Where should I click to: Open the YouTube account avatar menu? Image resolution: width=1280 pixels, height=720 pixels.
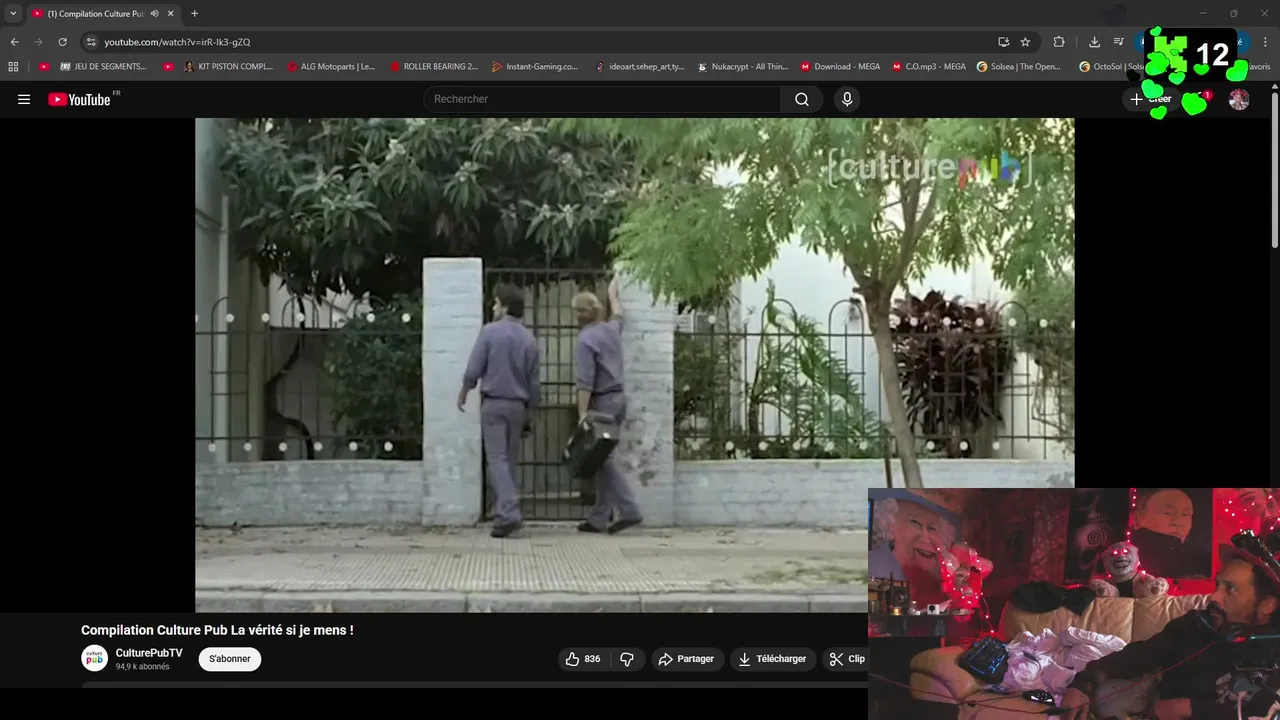(x=1239, y=99)
